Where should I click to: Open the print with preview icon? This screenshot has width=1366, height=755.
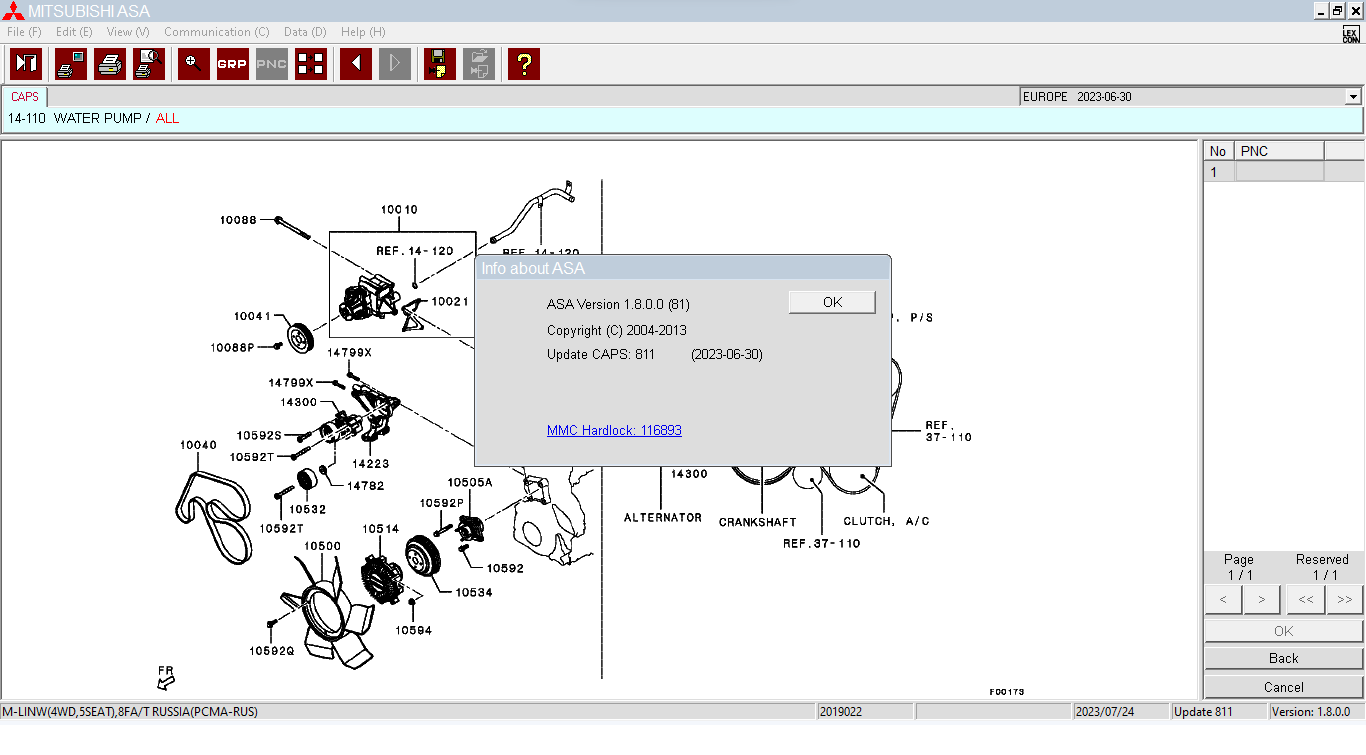click(149, 64)
